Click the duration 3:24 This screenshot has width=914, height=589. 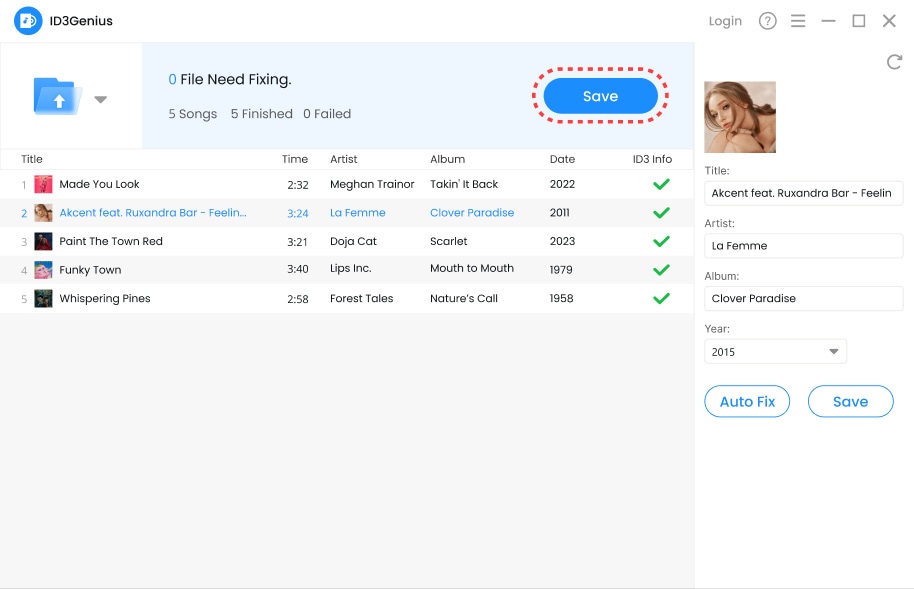(x=298, y=213)
